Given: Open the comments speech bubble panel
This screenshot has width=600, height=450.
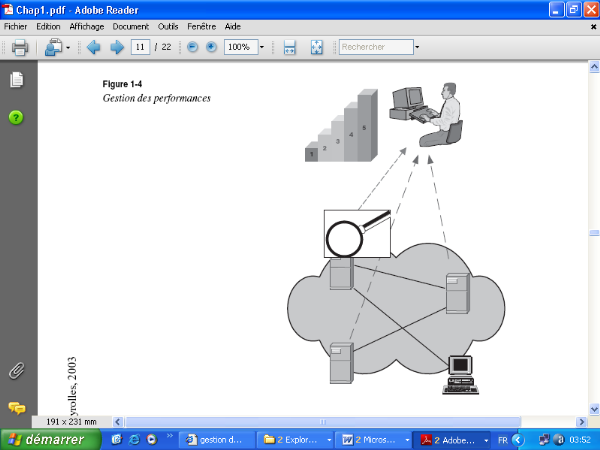Looking at the screenshot, I should pyautogui.click(x=17, y=408).
